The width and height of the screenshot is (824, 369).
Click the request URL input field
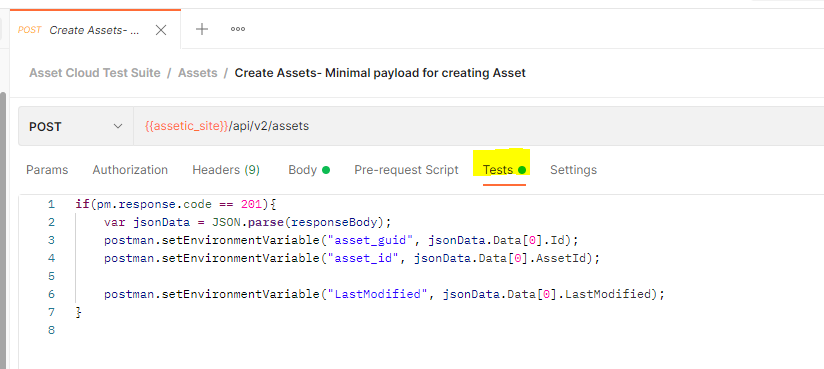pyautogui.click(x=478, y=127)
